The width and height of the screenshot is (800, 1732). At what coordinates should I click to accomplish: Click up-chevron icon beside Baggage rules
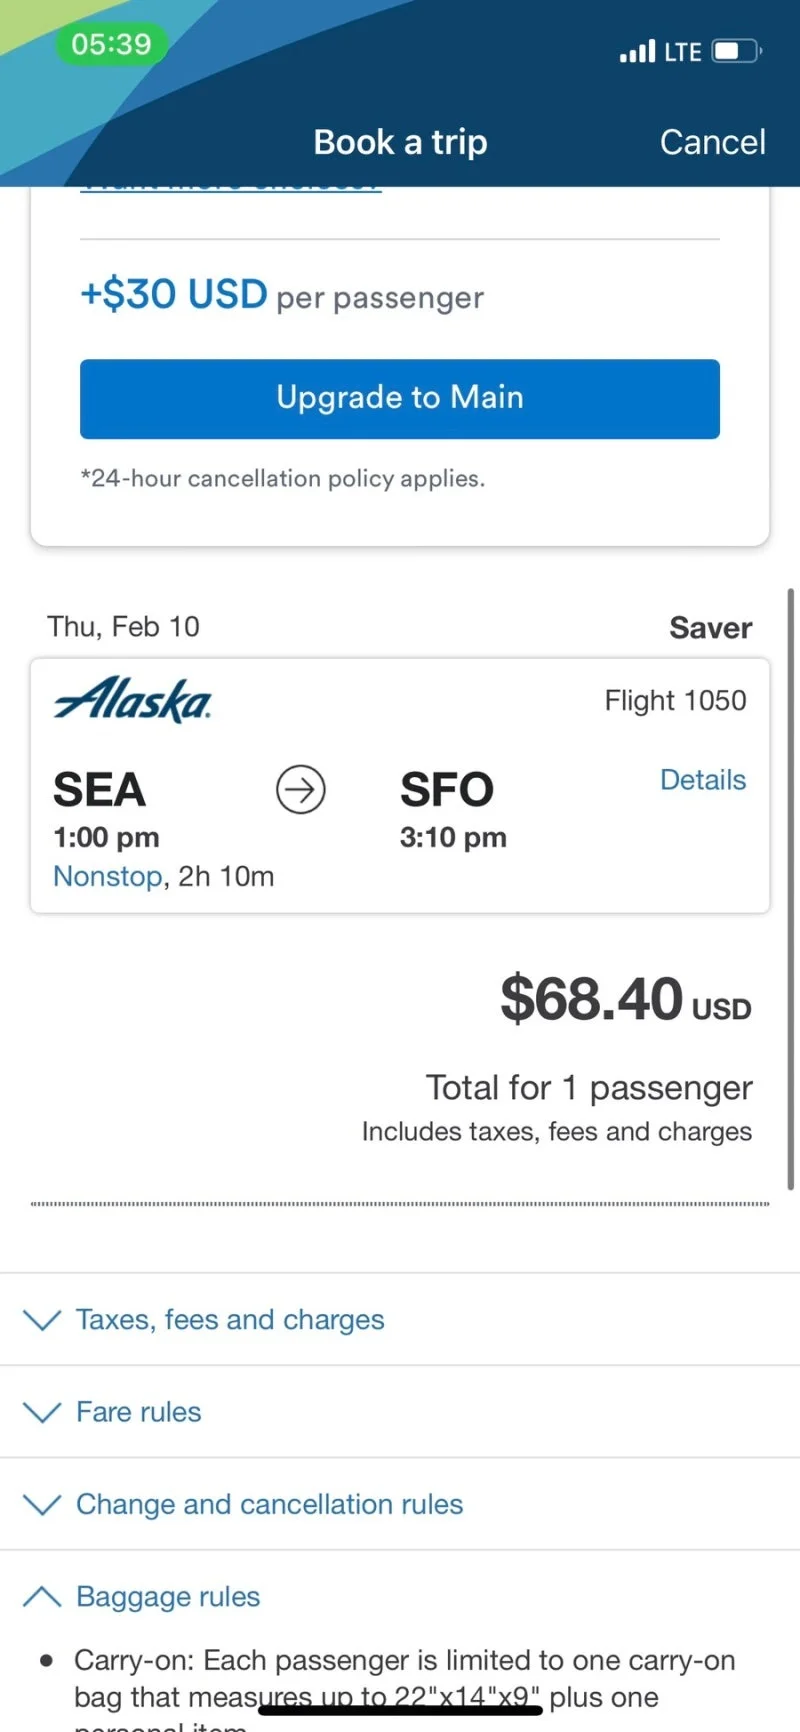pyautogui.click(x=42, y=1596)
